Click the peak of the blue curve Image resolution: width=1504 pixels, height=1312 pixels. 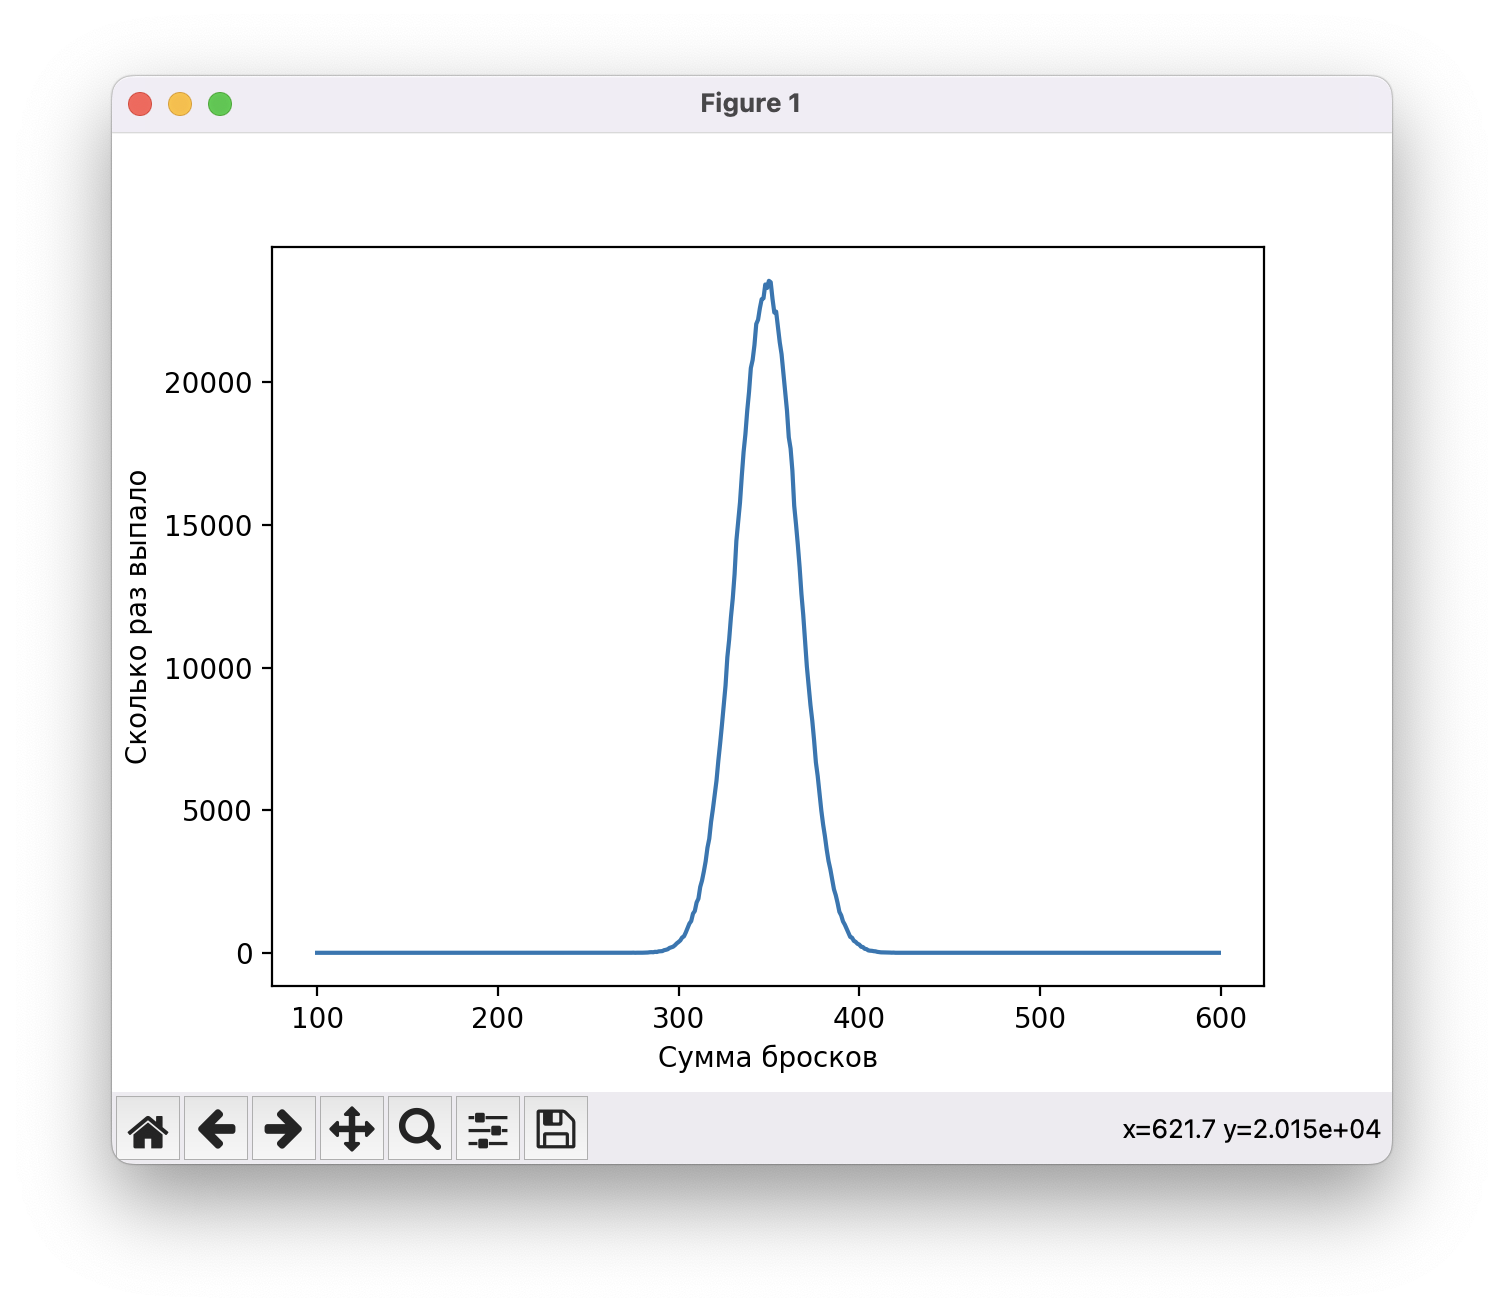tap(768, 283)
